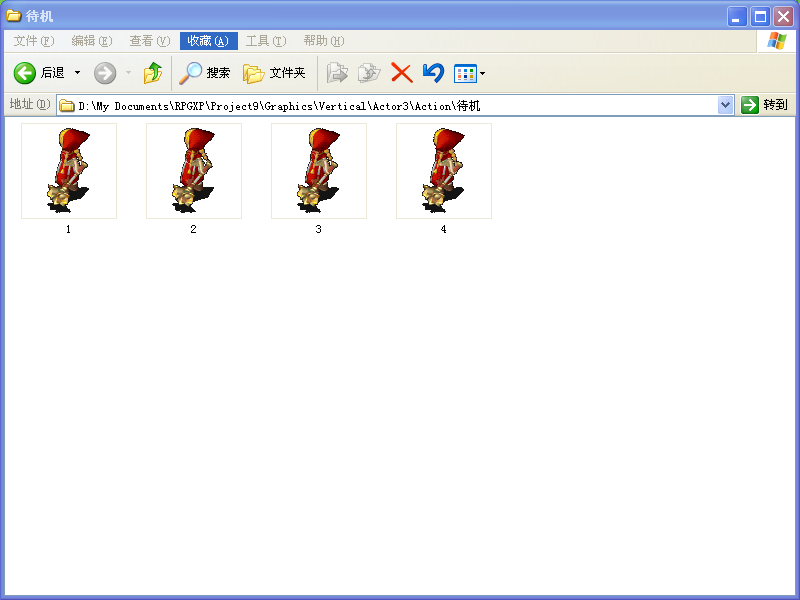This screenshot has width=800, height=600.
Task: Open the 工具(T) menu
Action: 266,41
